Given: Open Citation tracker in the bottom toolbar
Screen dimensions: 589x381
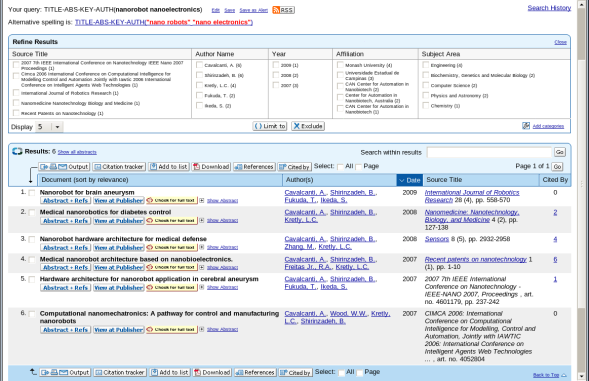Looking at the screenshot, I should coord(120,372).
